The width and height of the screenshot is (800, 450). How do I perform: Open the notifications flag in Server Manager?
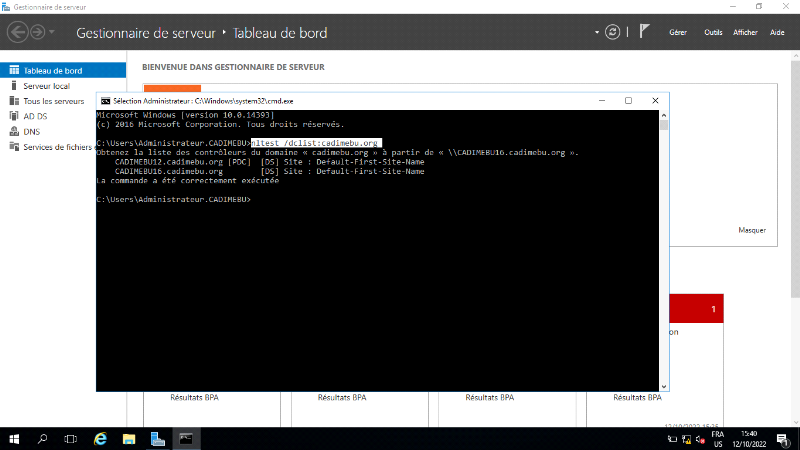[644, 32]
